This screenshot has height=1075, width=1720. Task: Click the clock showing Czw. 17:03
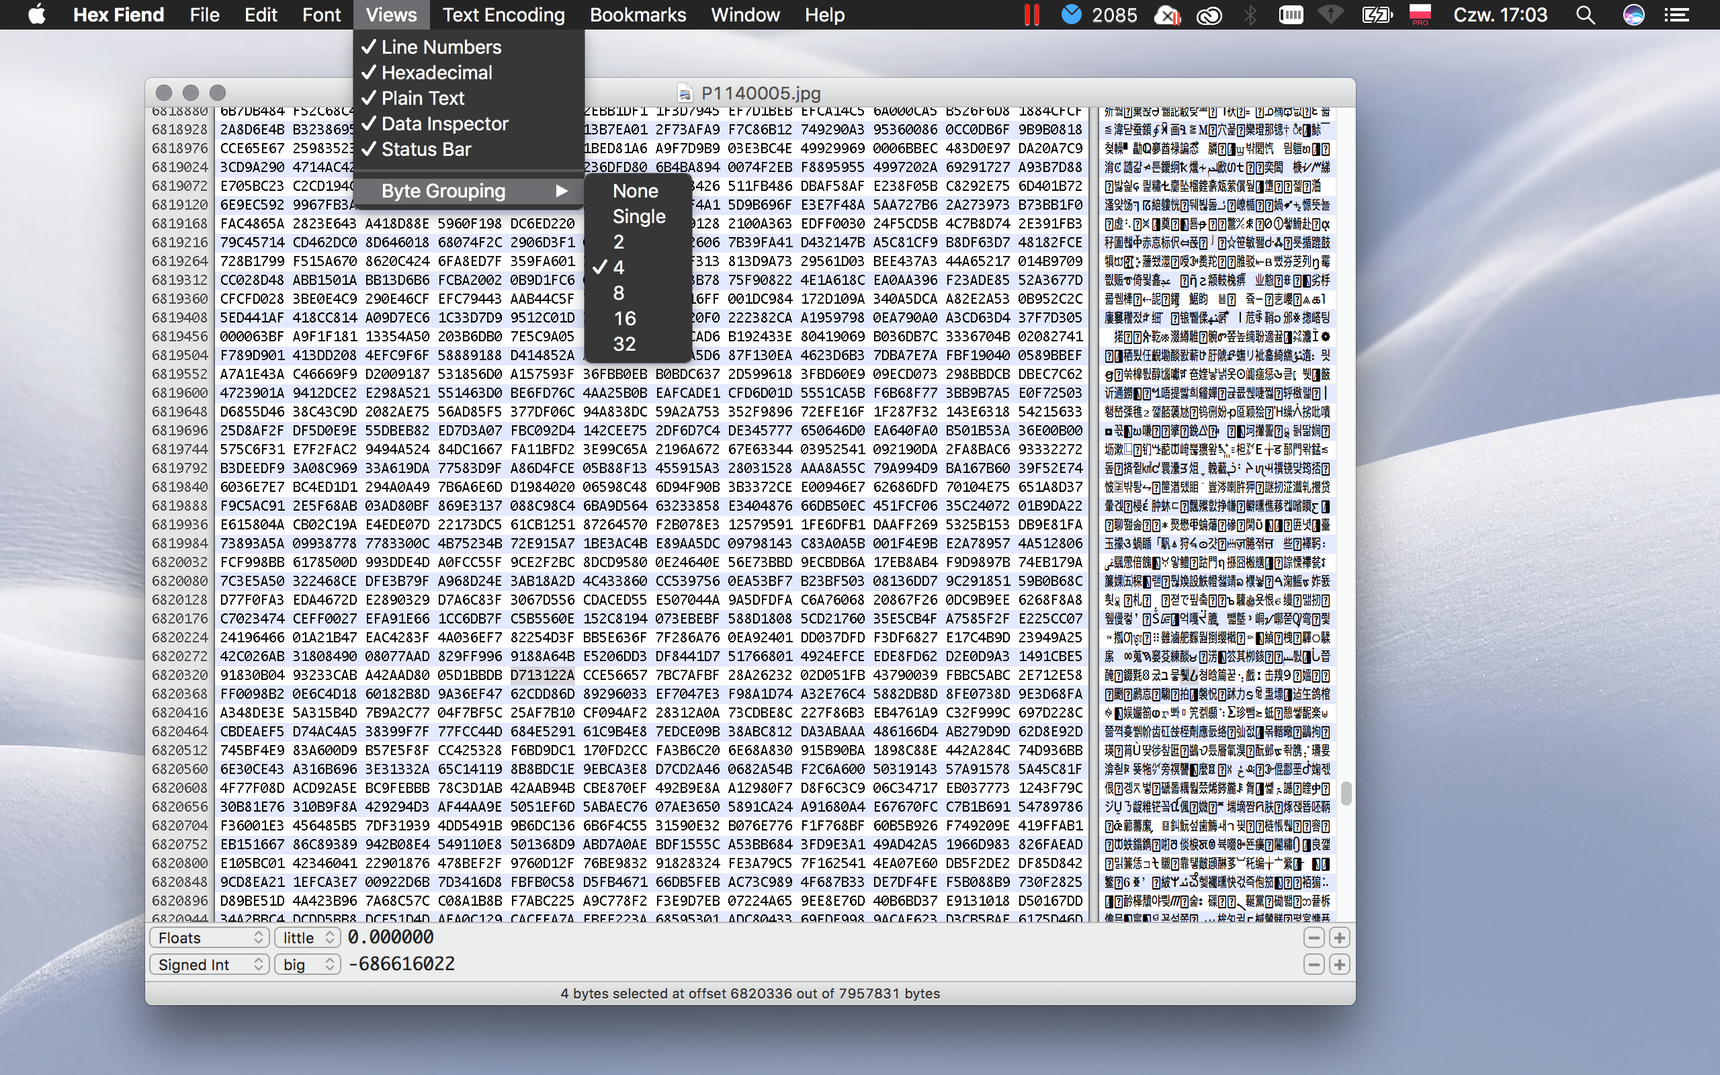pyautogui.click(x=1499, y=15)
